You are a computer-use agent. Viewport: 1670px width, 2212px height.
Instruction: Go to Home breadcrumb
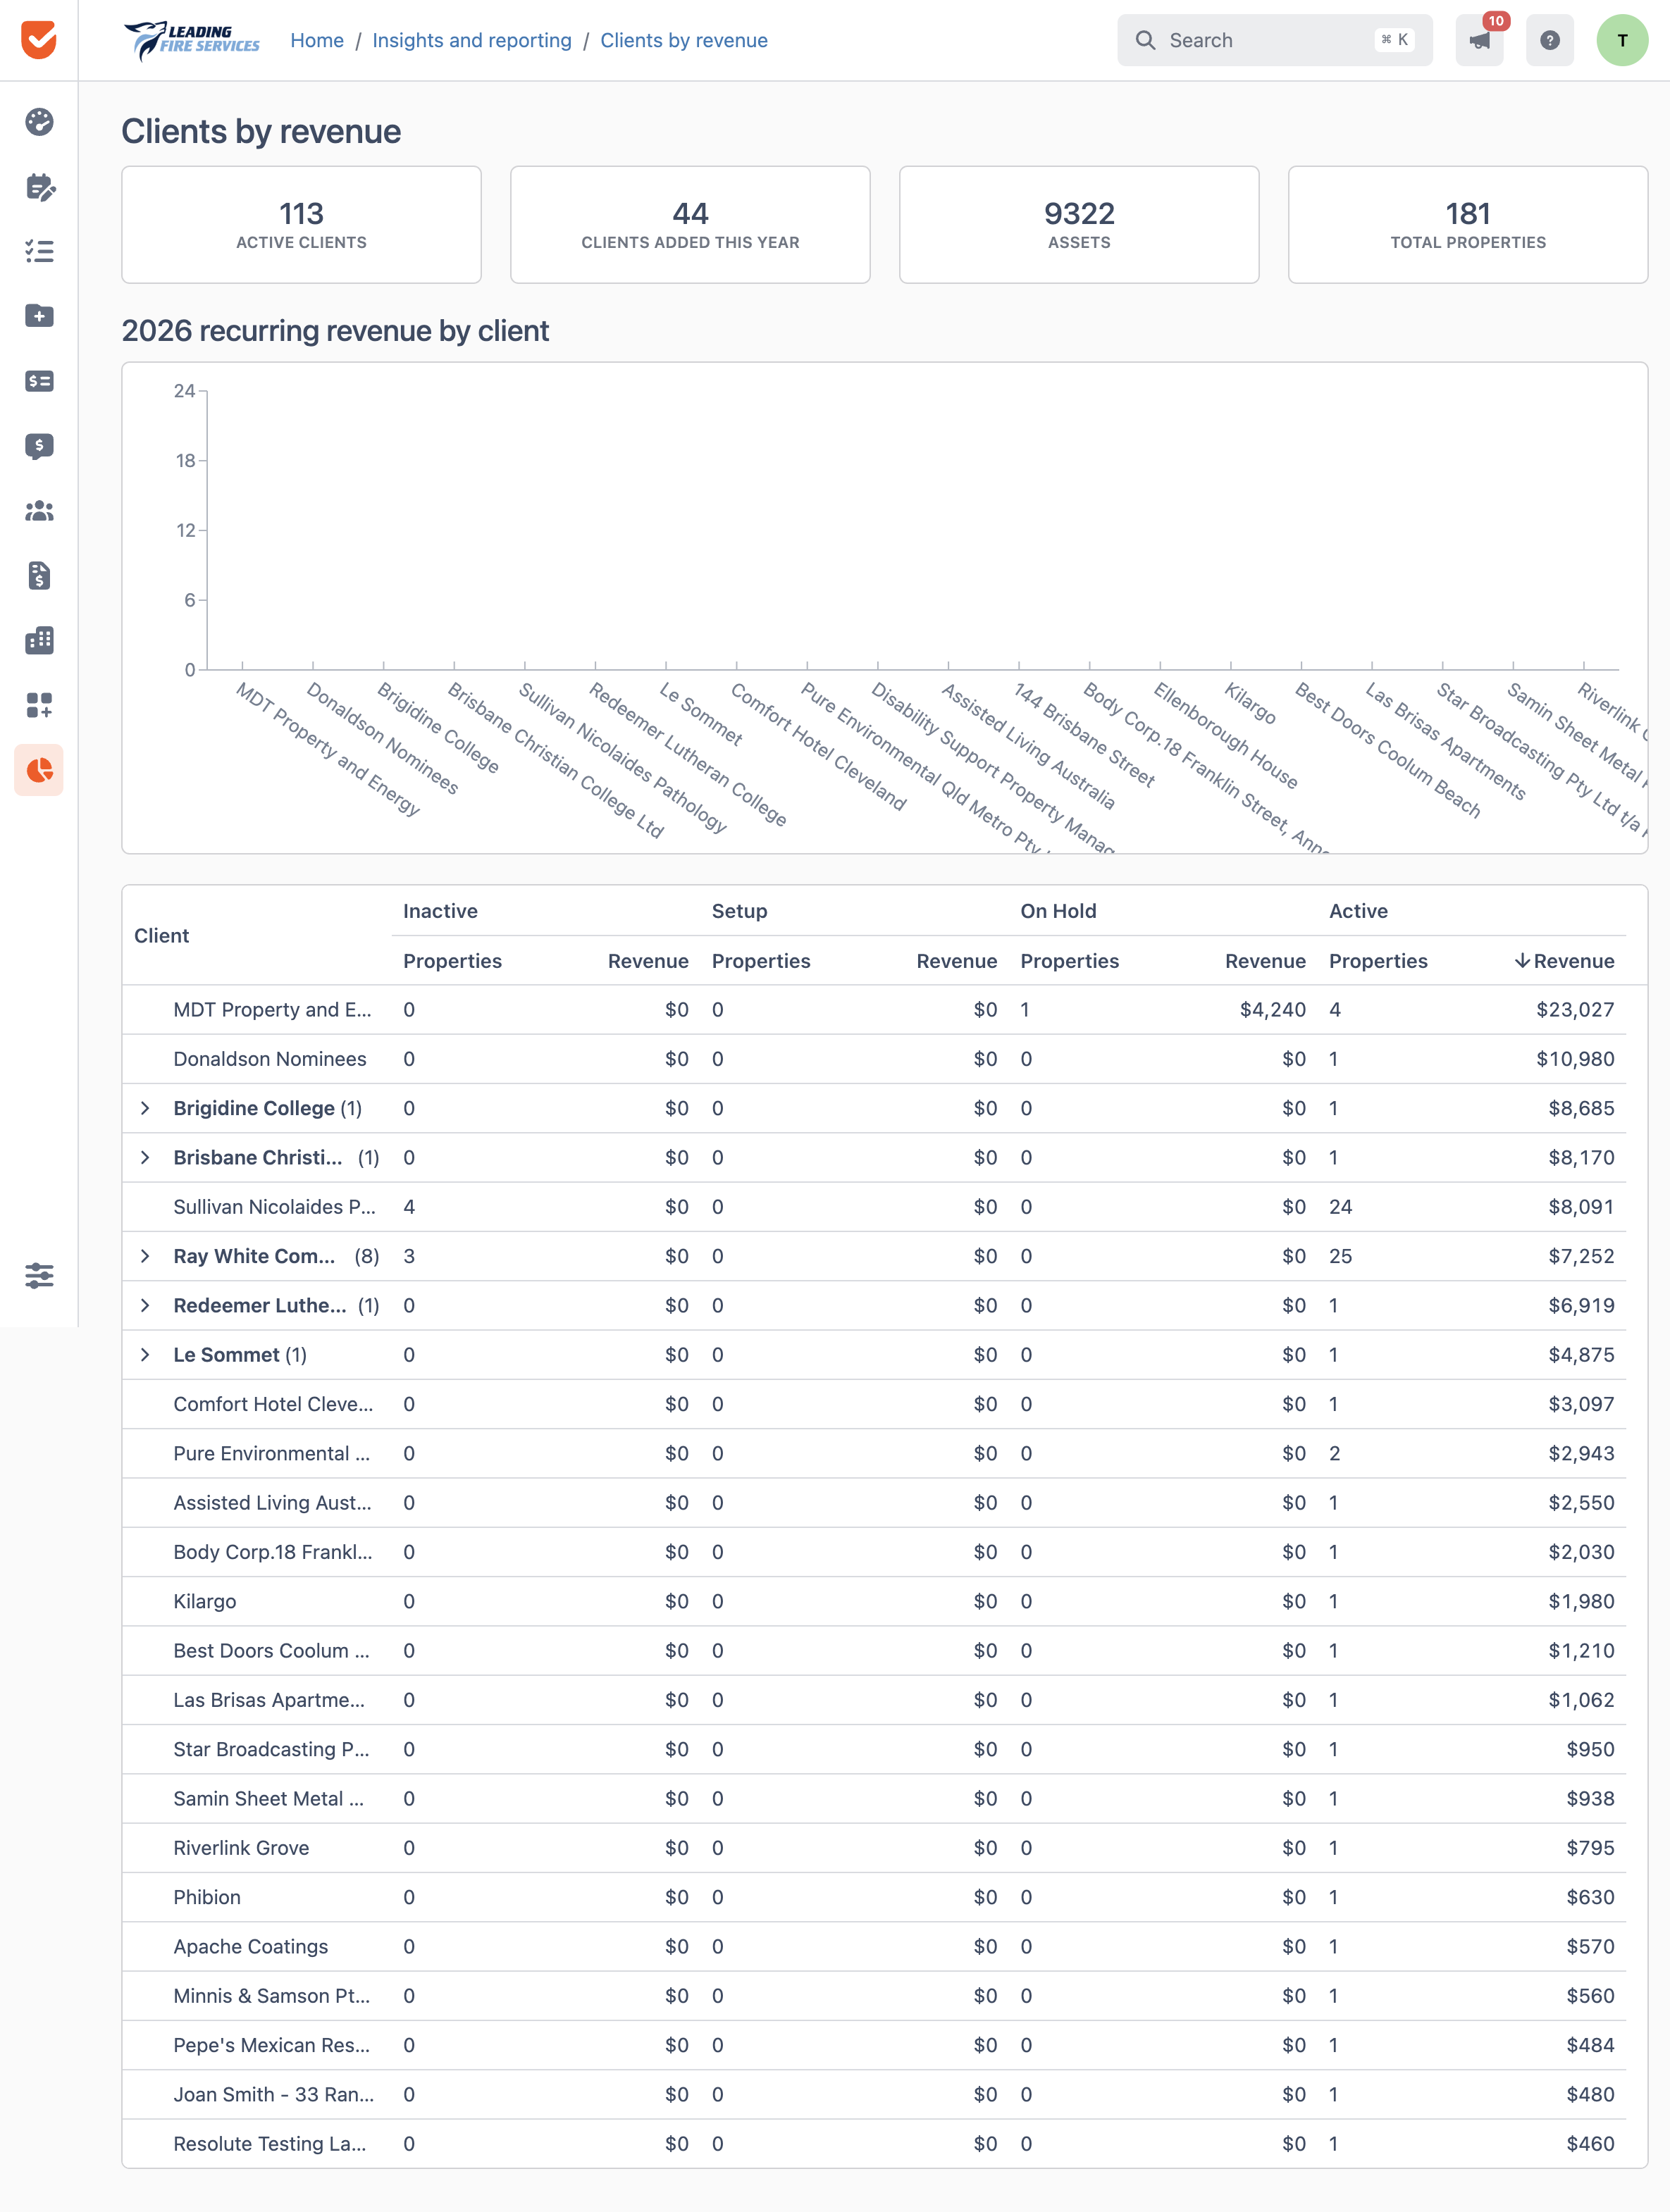tap(317, 40)
